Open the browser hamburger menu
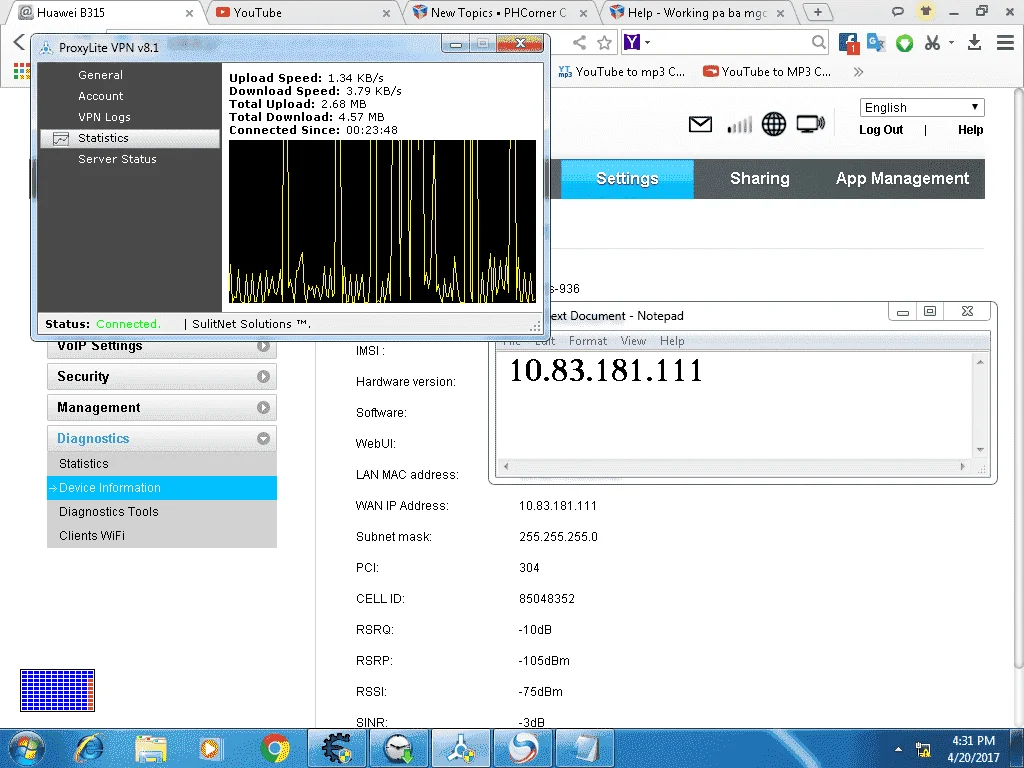The image size is (1024, 768). [1005, 43]
